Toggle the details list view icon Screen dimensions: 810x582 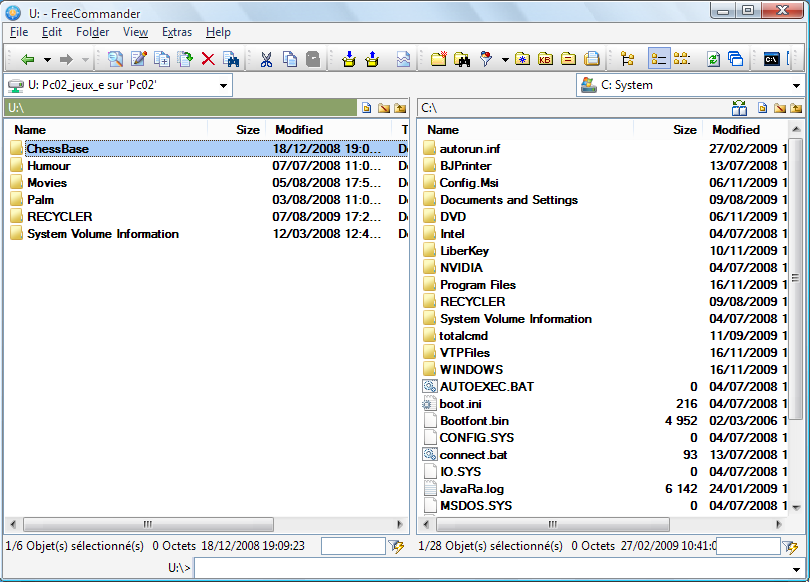[x=659, y=59]
